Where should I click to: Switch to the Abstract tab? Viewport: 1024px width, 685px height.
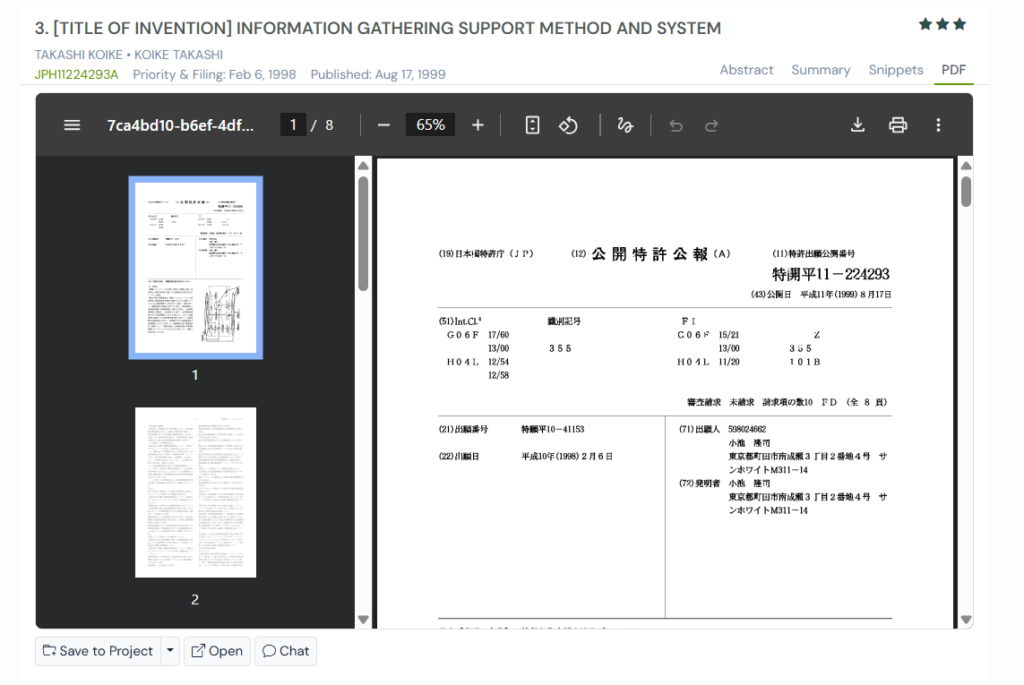click(x=746, y=70)
